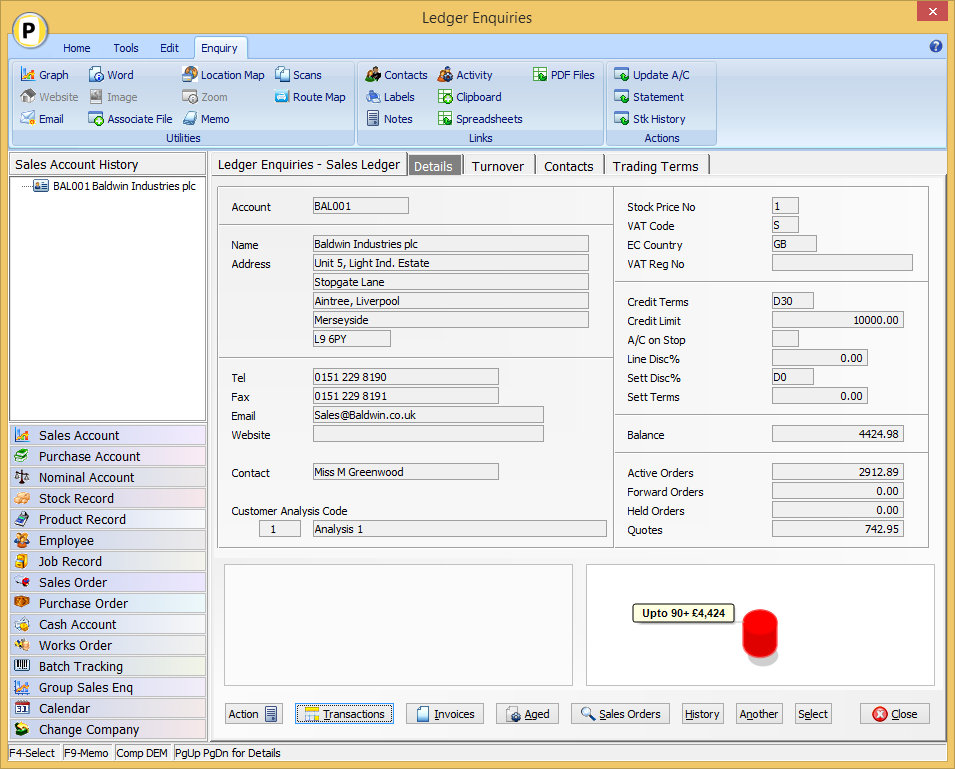
Task: Open Cash Account in the sidebar
Action: [x=108, y=624]
